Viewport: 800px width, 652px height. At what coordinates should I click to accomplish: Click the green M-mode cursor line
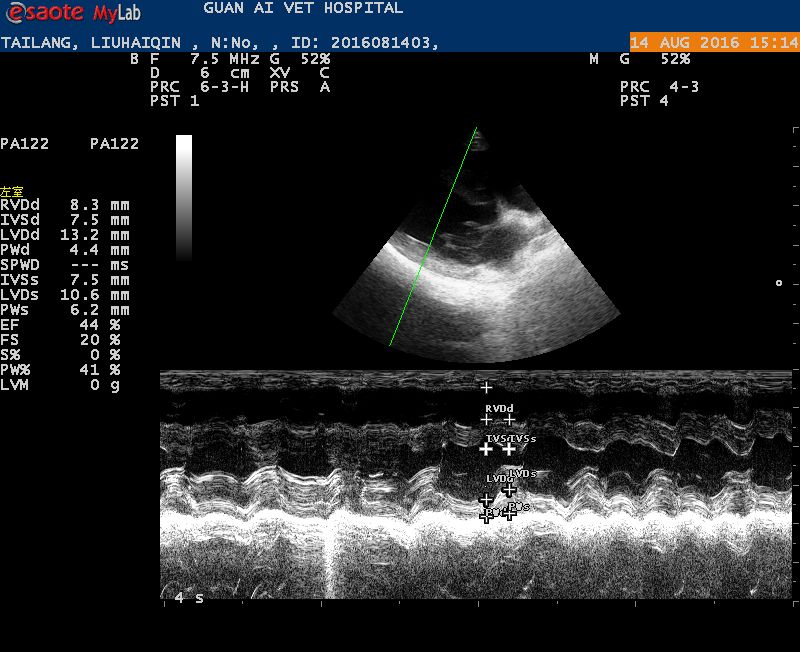[433, 237]
